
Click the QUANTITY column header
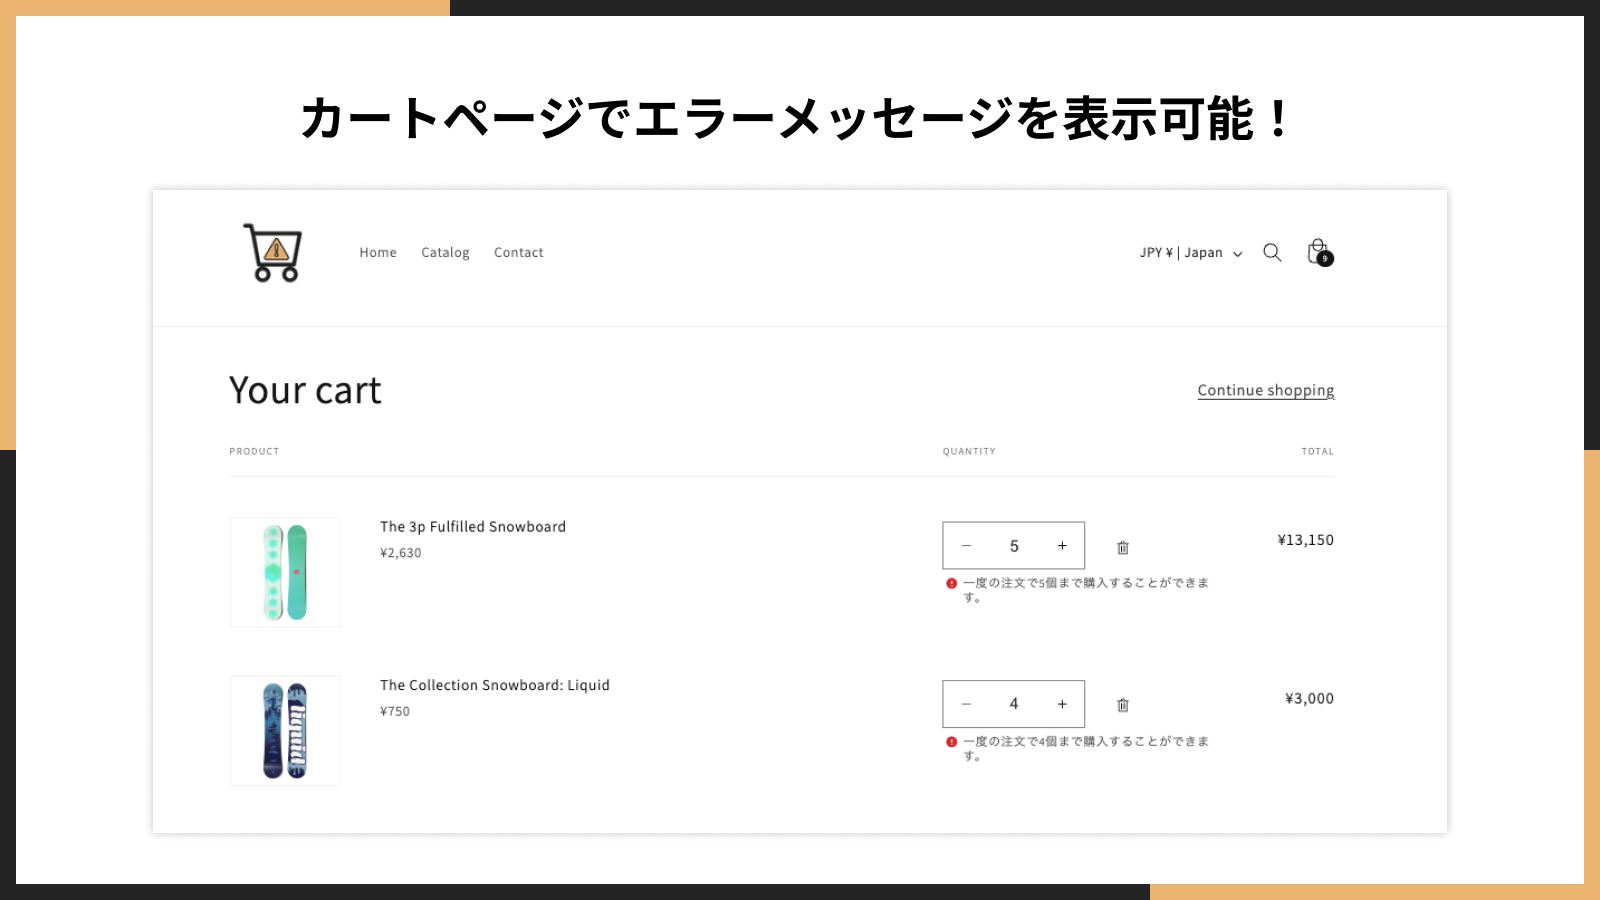[x=969, y=451]
